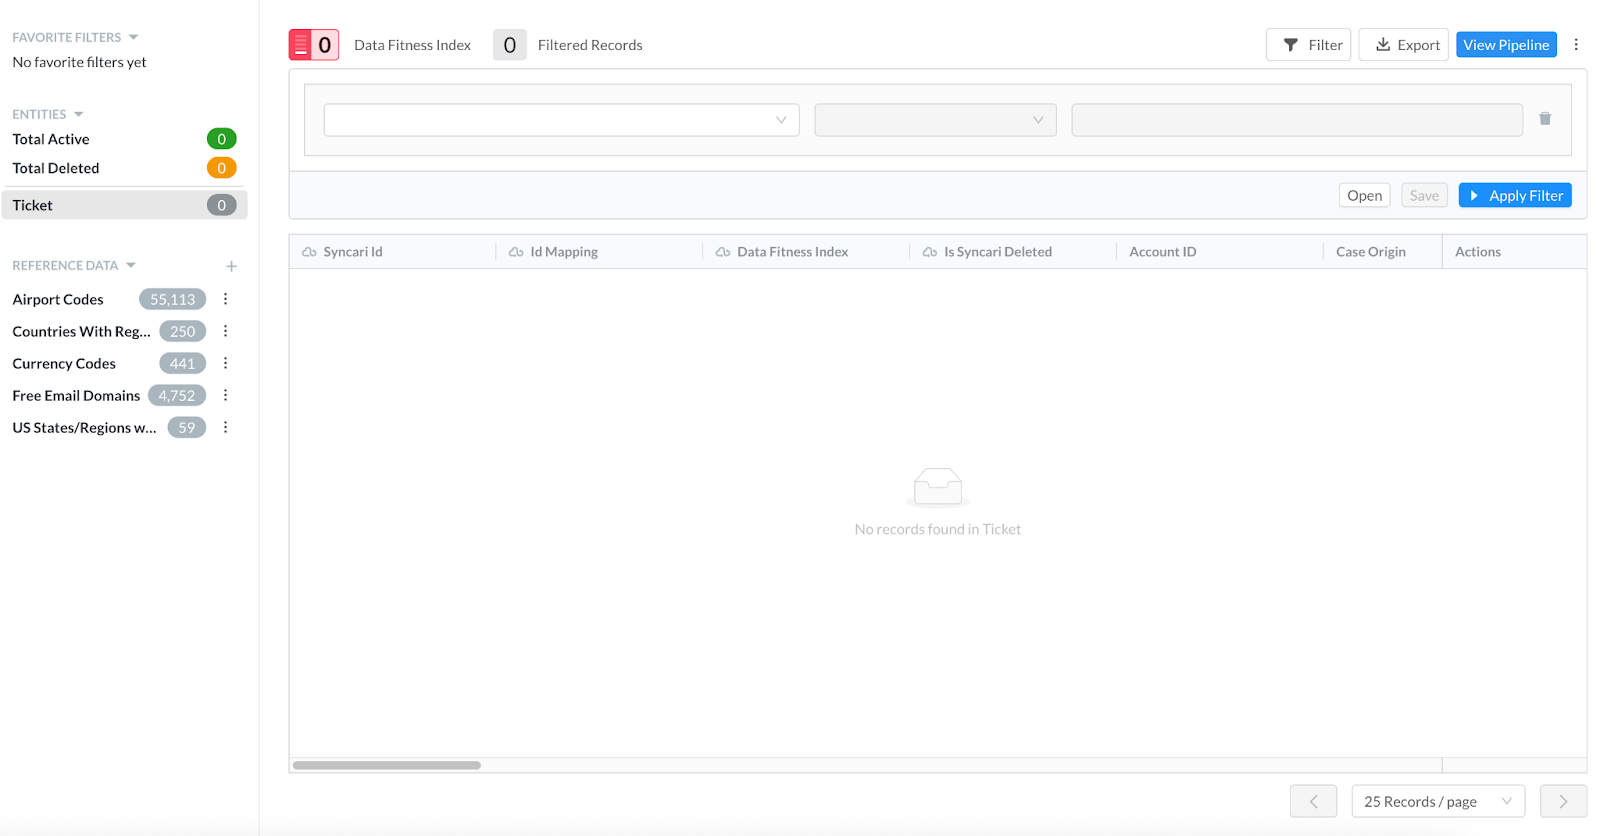Image resolution: width=1600 pixels, height=836 pixels.
Task: Click the horizontal table scrollbar
Action: 386,765
